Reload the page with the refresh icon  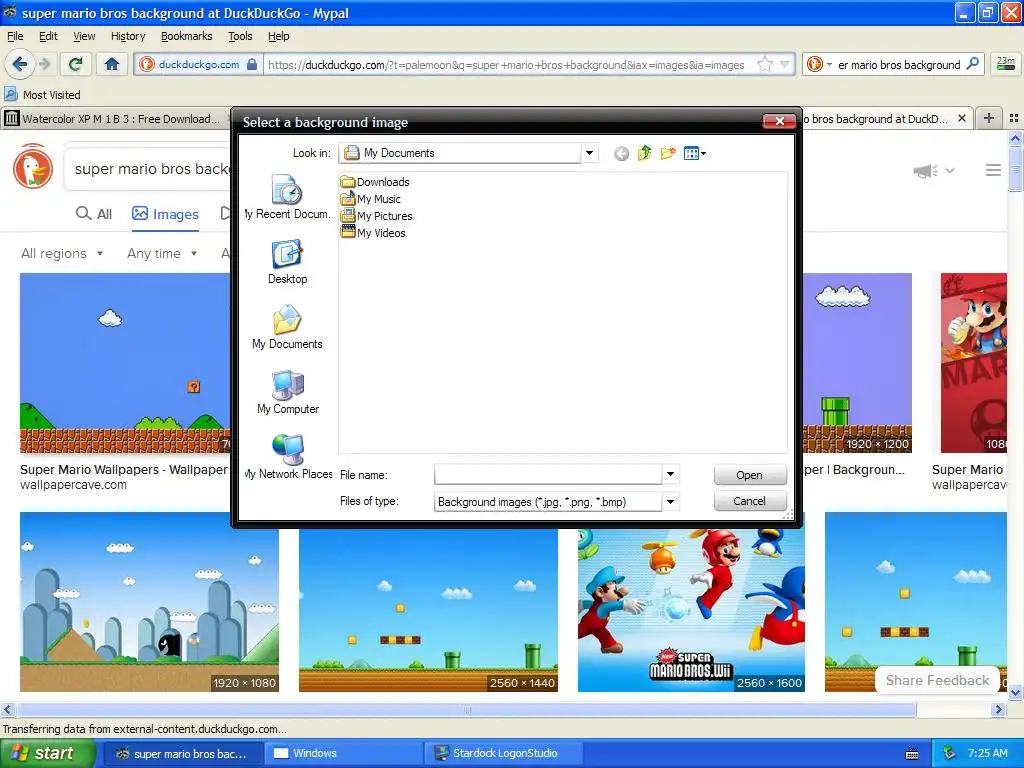[x=76, y=64]
